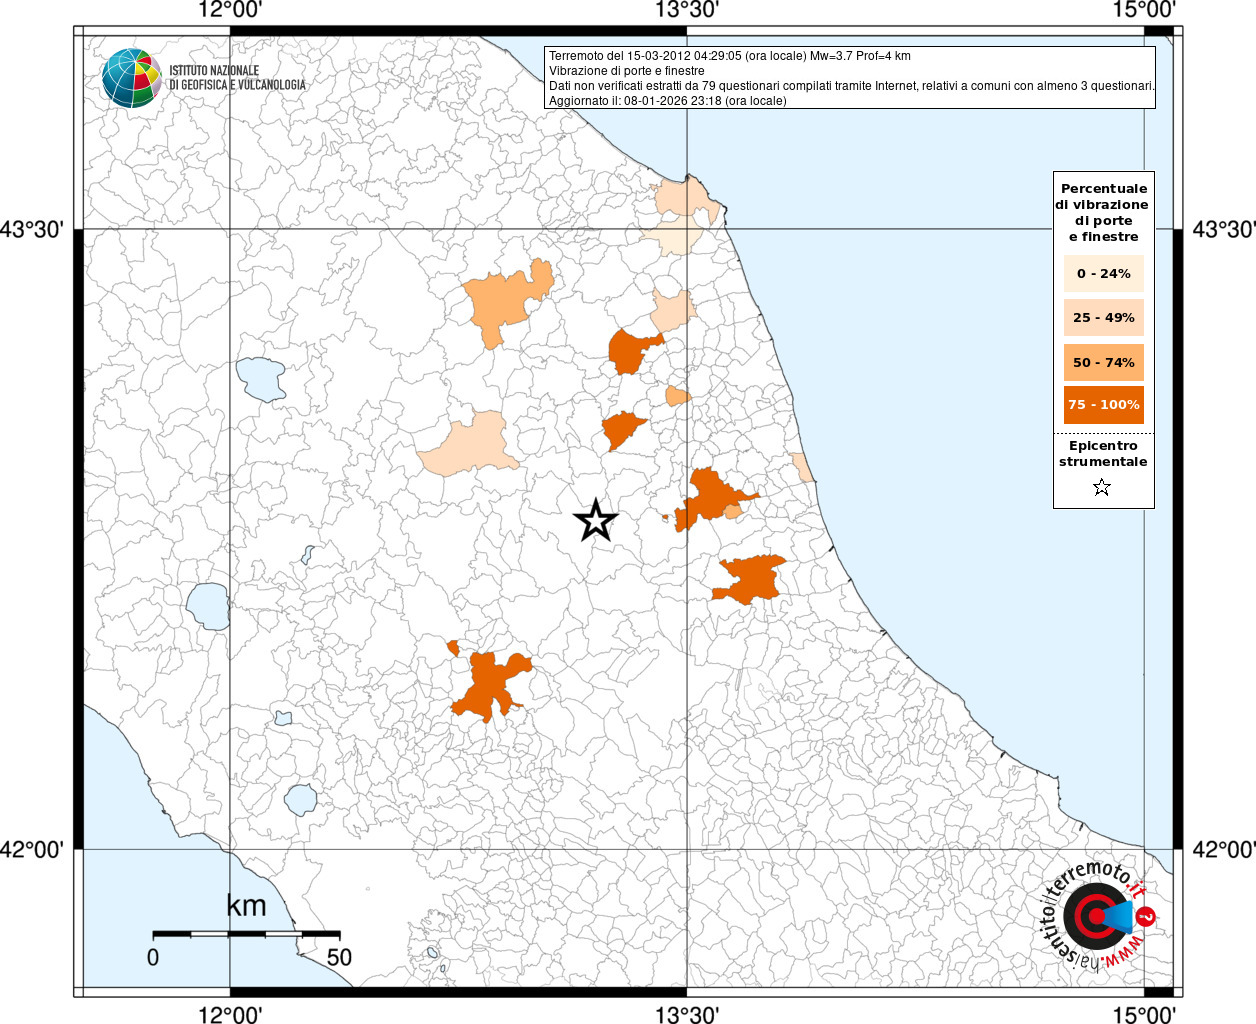This screenshot has height=1024, width=1256.
Task: Click the Aggiornato il 08-01-2026 update line
Action: click(667, 101)
